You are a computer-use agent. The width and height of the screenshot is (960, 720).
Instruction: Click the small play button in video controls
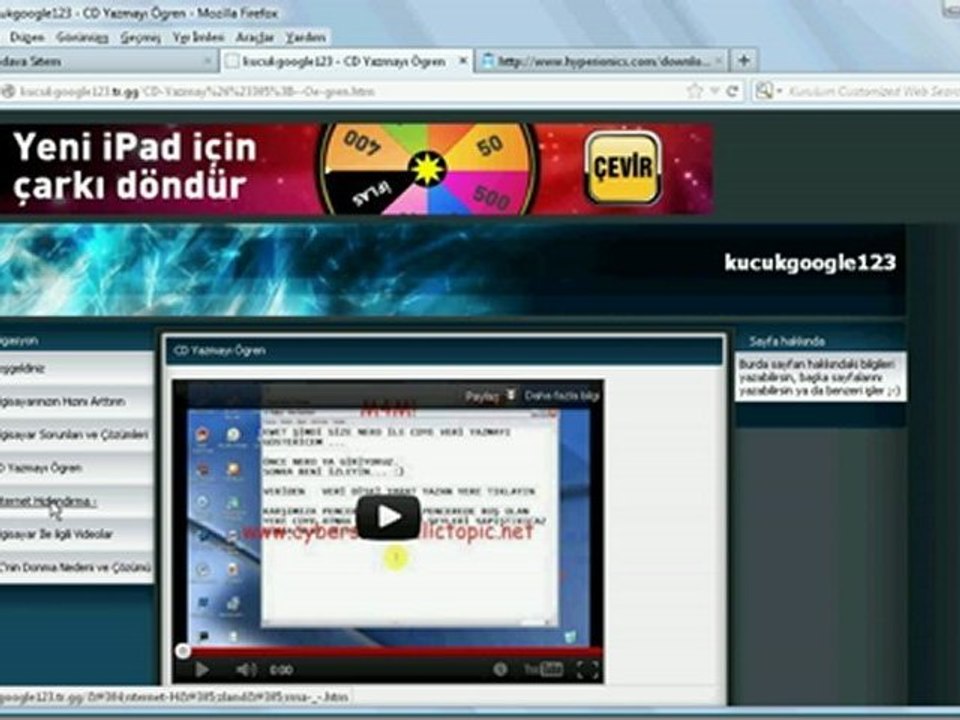pyautogui.click(x=201, y=670)
